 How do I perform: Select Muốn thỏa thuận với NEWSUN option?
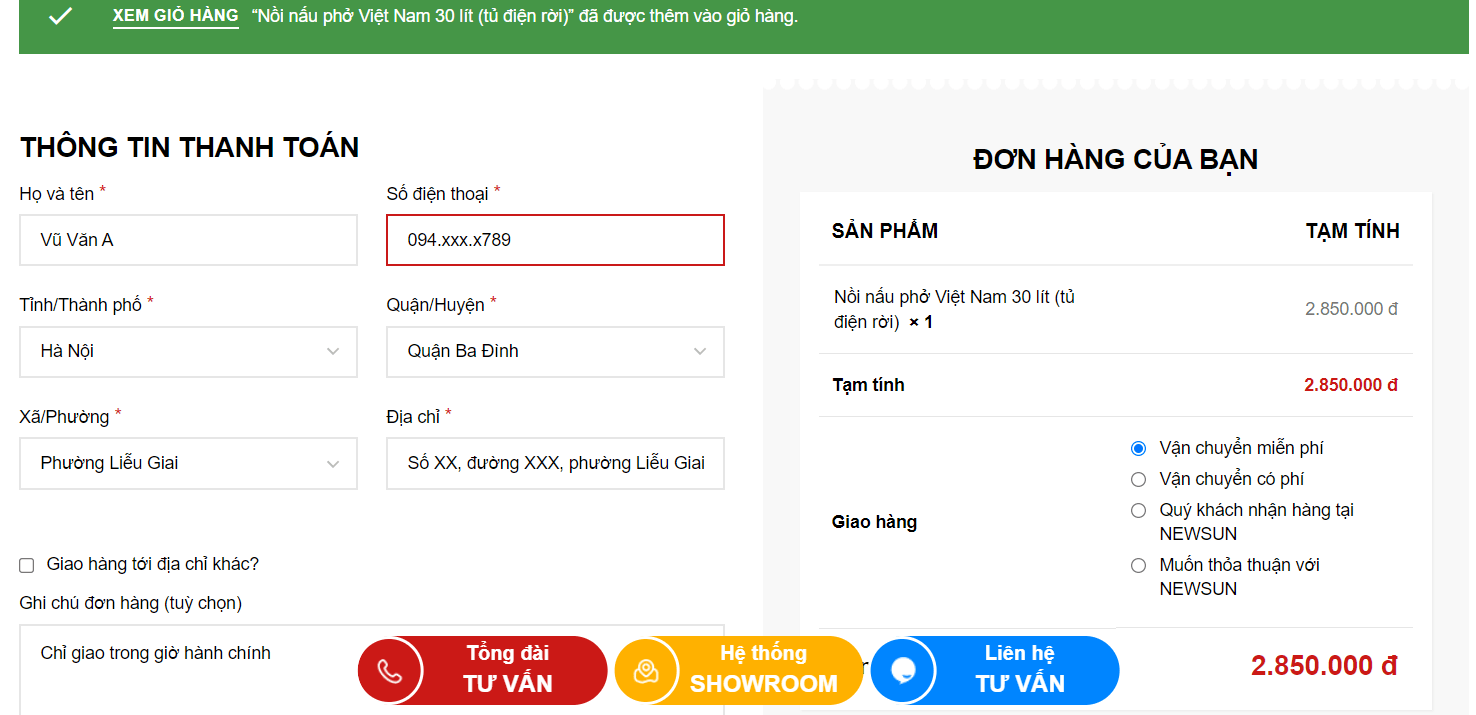point(1138,565)
